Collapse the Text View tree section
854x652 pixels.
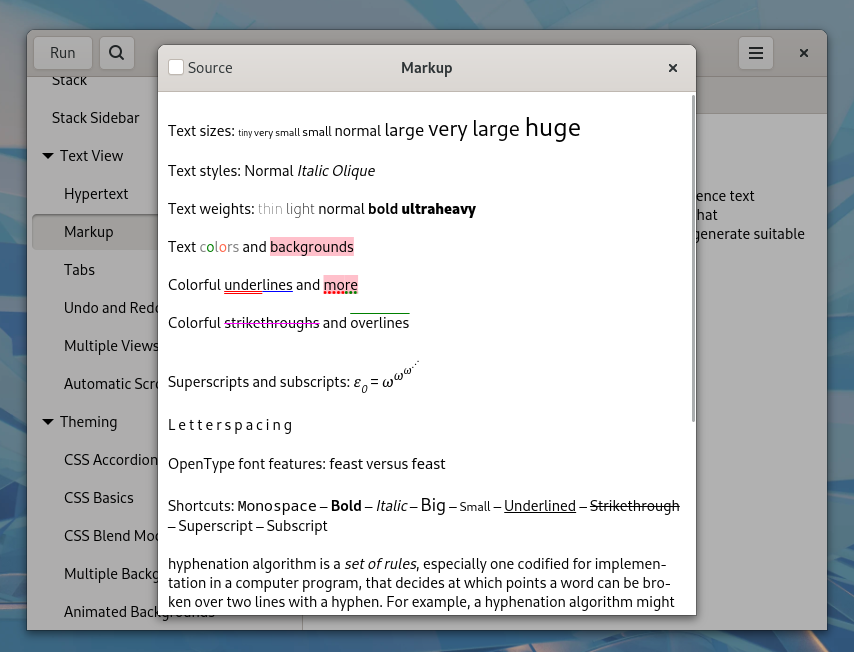(x=48, y=156)
